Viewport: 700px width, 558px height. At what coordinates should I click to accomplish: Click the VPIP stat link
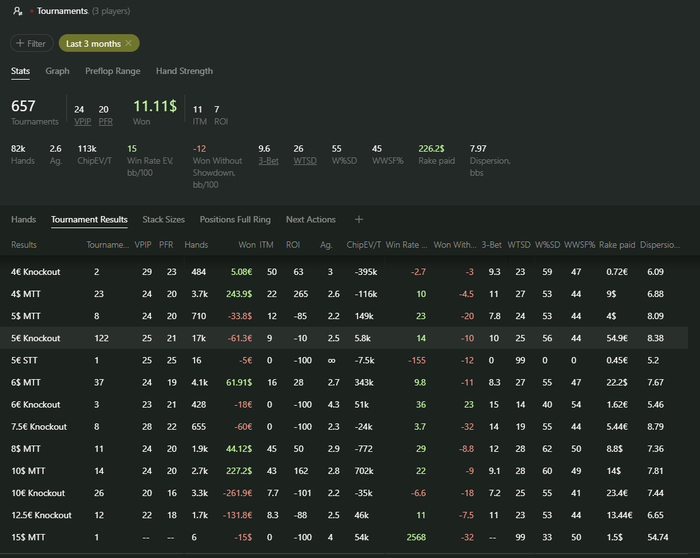pos(83,121)
